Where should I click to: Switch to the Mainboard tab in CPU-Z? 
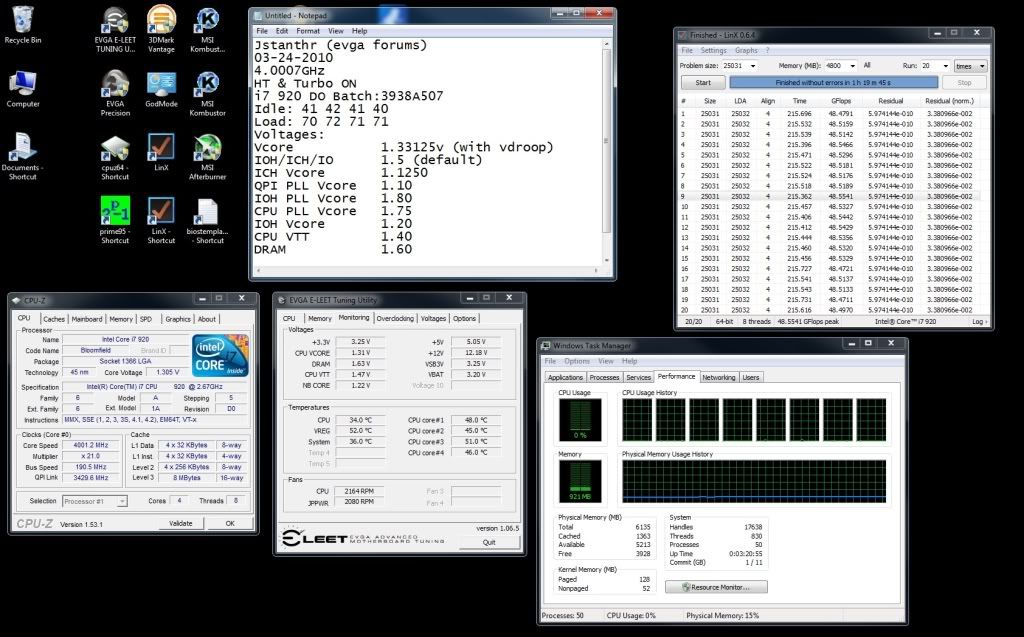coord(87,319)
